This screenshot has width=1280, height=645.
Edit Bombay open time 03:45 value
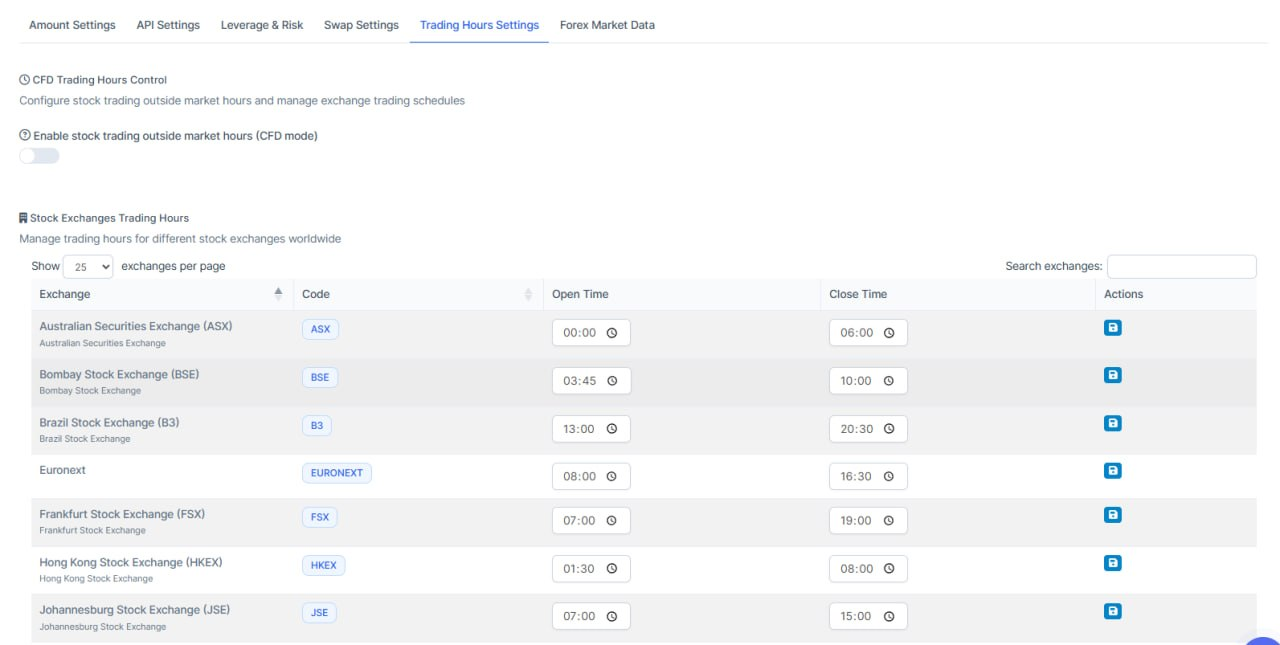[580, 381]
